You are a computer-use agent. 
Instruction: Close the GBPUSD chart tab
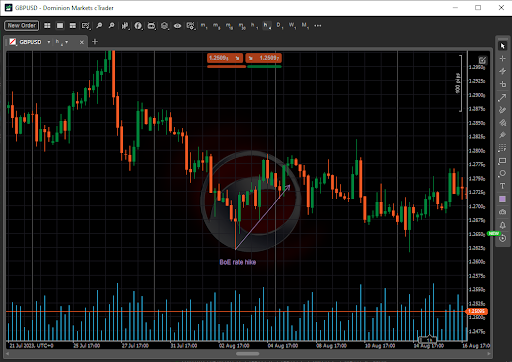82,42
